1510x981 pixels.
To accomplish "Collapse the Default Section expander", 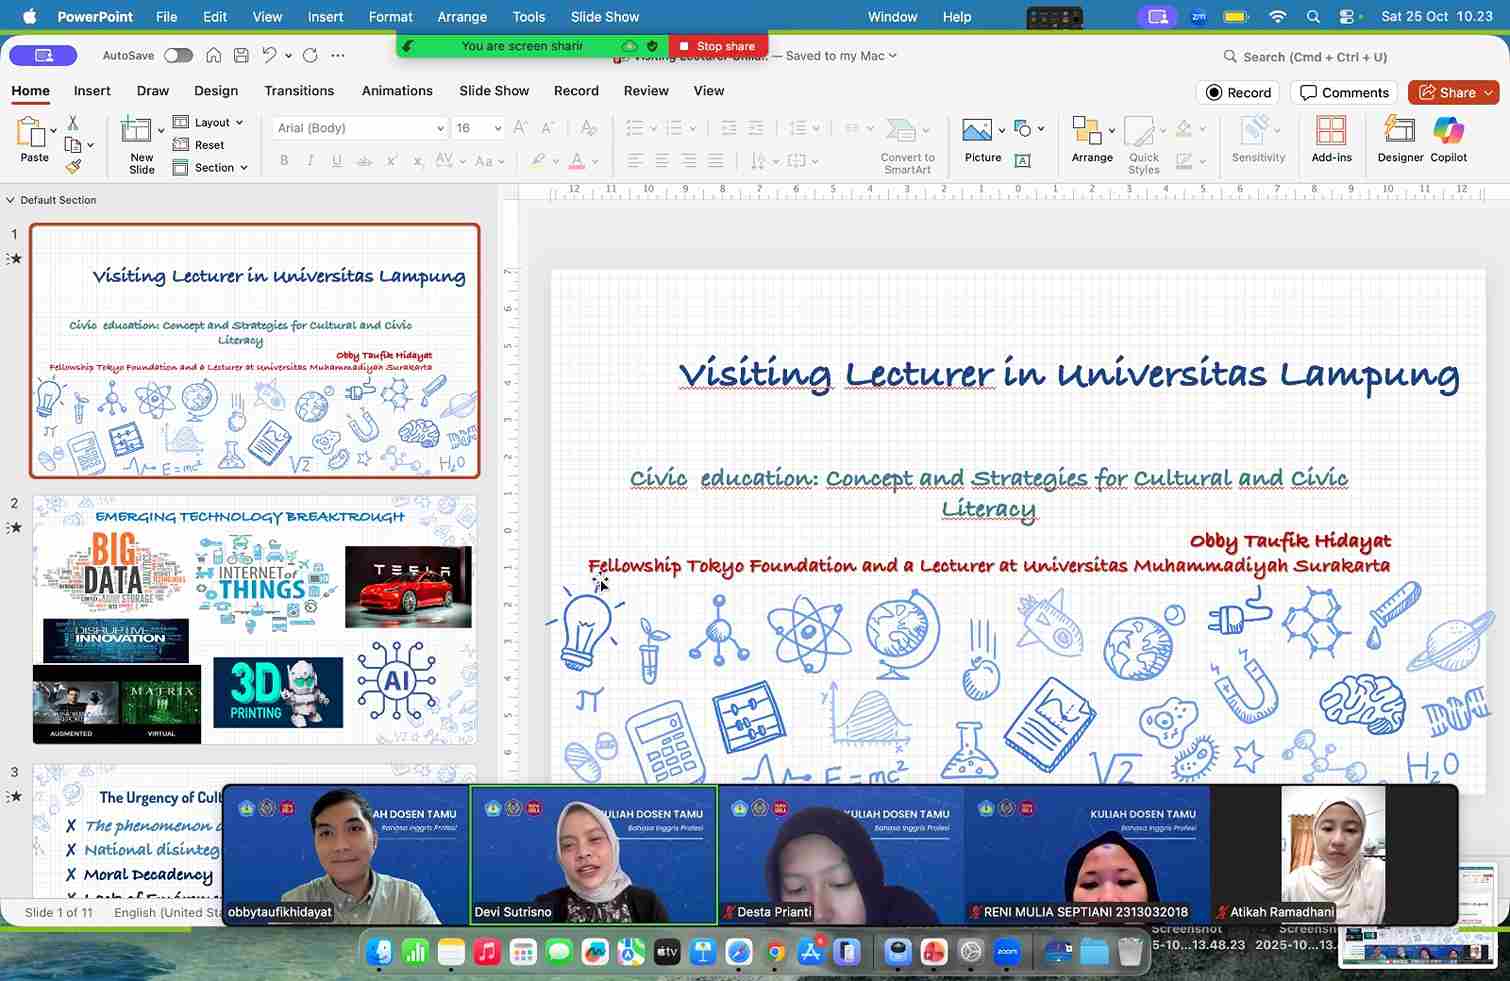I will click(x=10, y=200).
